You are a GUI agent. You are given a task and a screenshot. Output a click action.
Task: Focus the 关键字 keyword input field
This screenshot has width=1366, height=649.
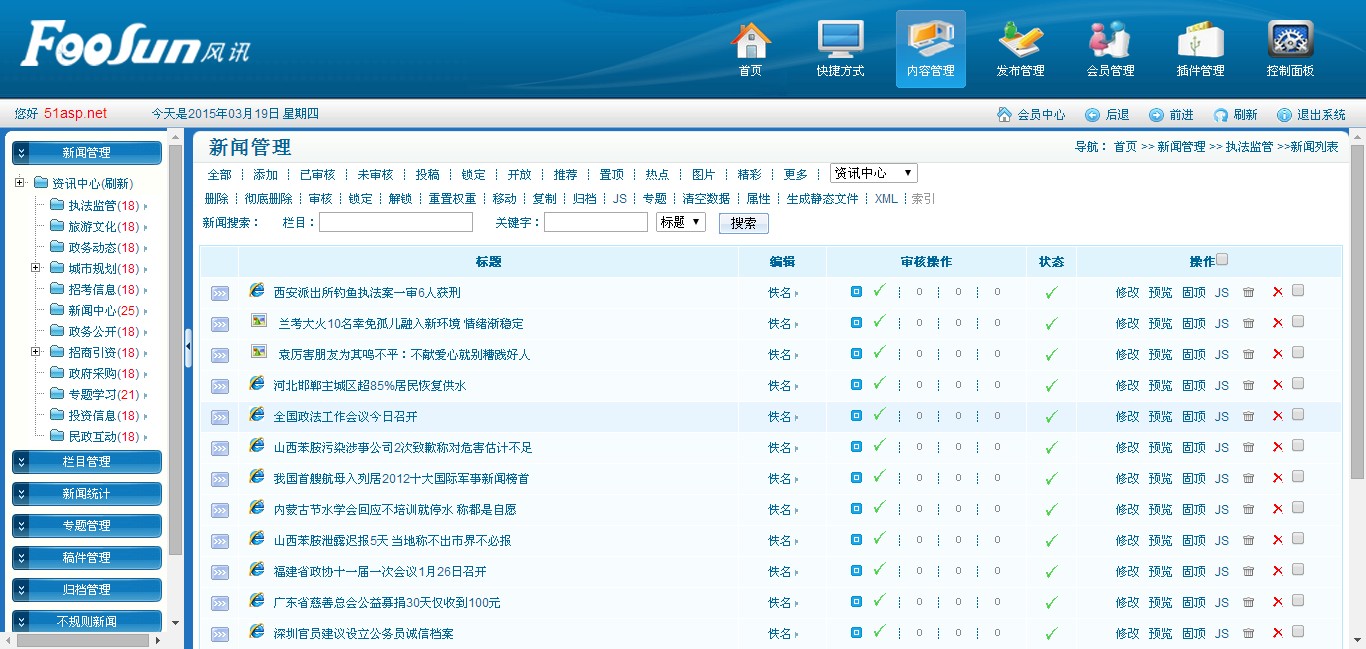click(x=595, y=222)
